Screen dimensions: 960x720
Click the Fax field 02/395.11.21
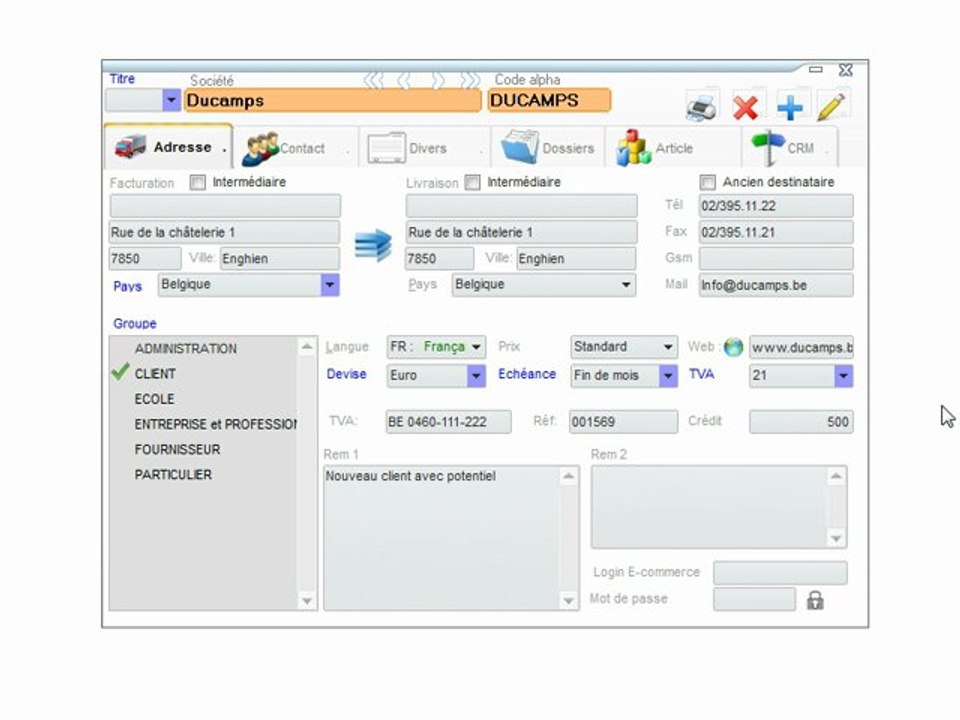pos(776,232)
